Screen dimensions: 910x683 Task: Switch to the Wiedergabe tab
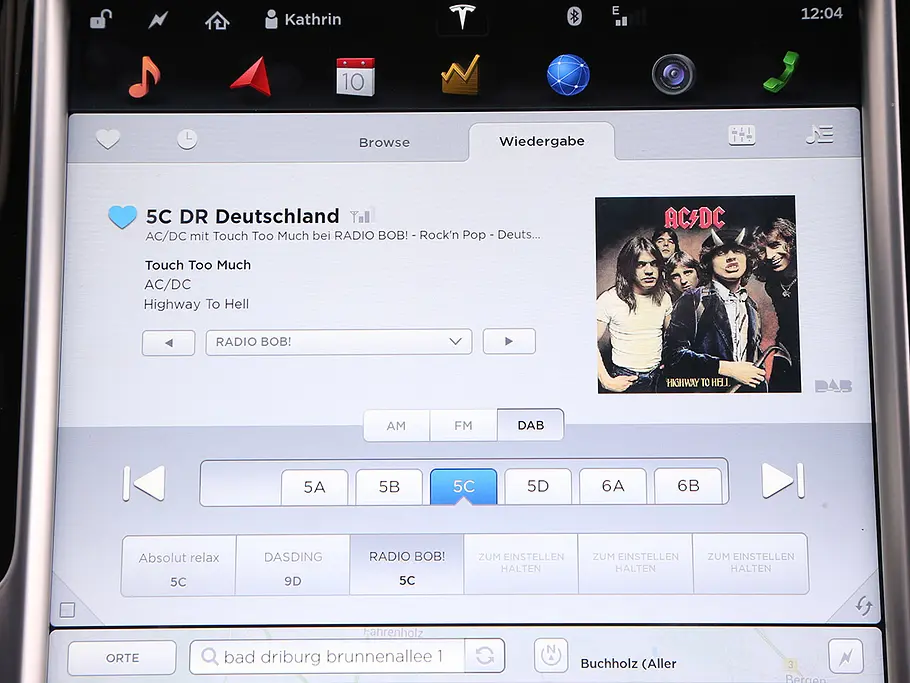click(x=541, y=141)
